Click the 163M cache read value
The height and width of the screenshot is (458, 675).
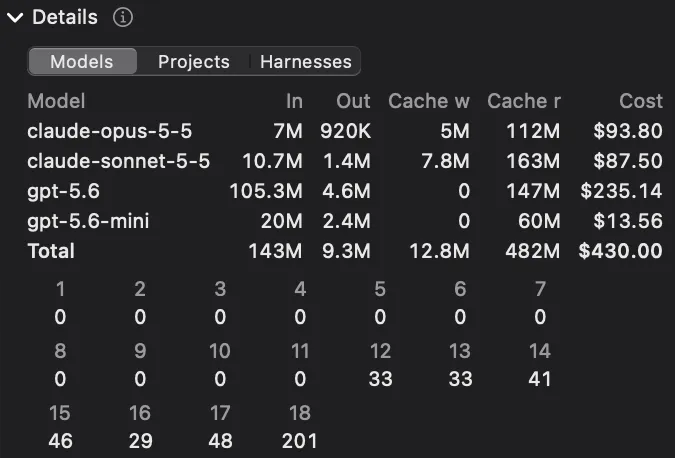coord(533,161)
